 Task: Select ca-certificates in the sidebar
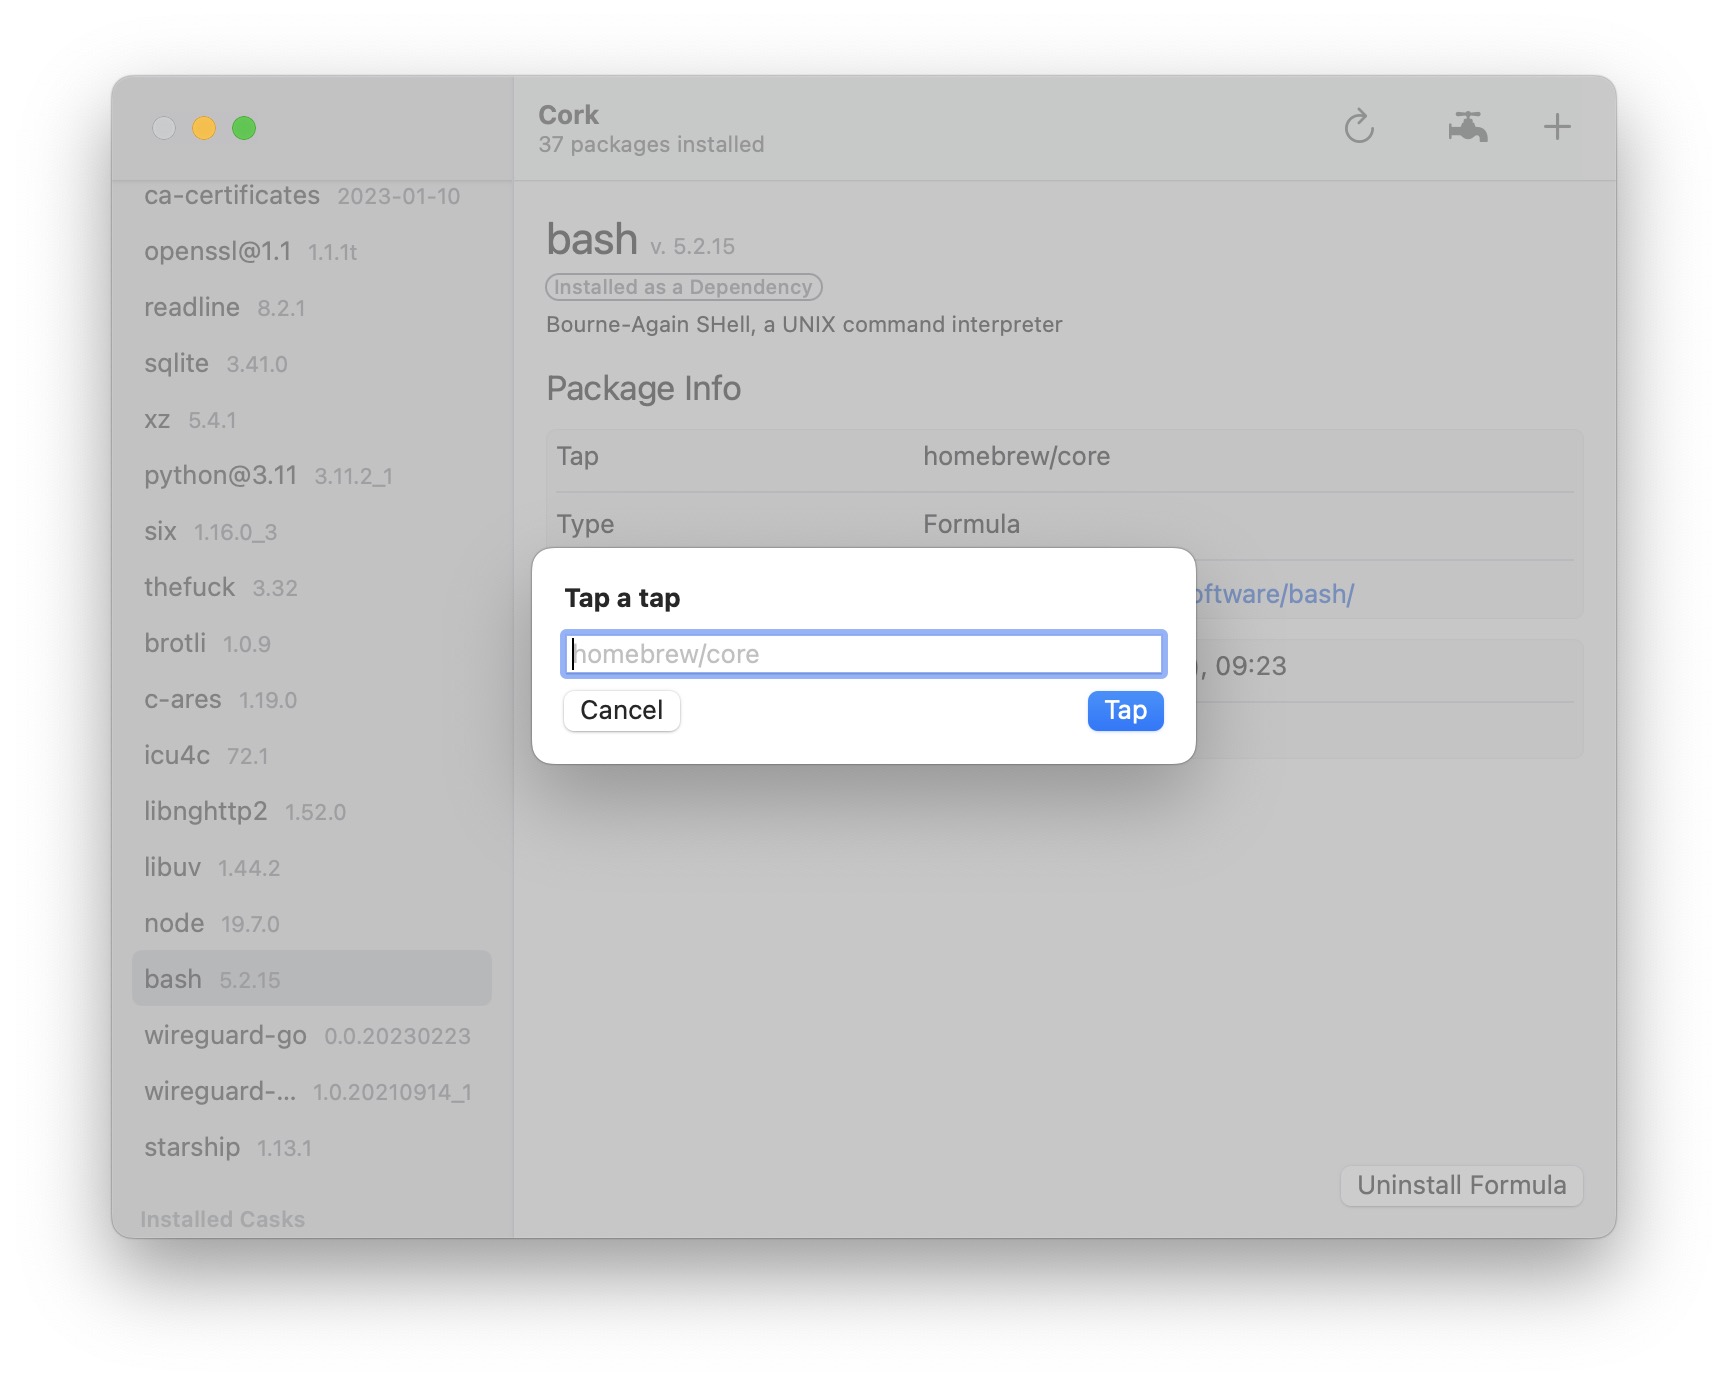pos(312,196)
